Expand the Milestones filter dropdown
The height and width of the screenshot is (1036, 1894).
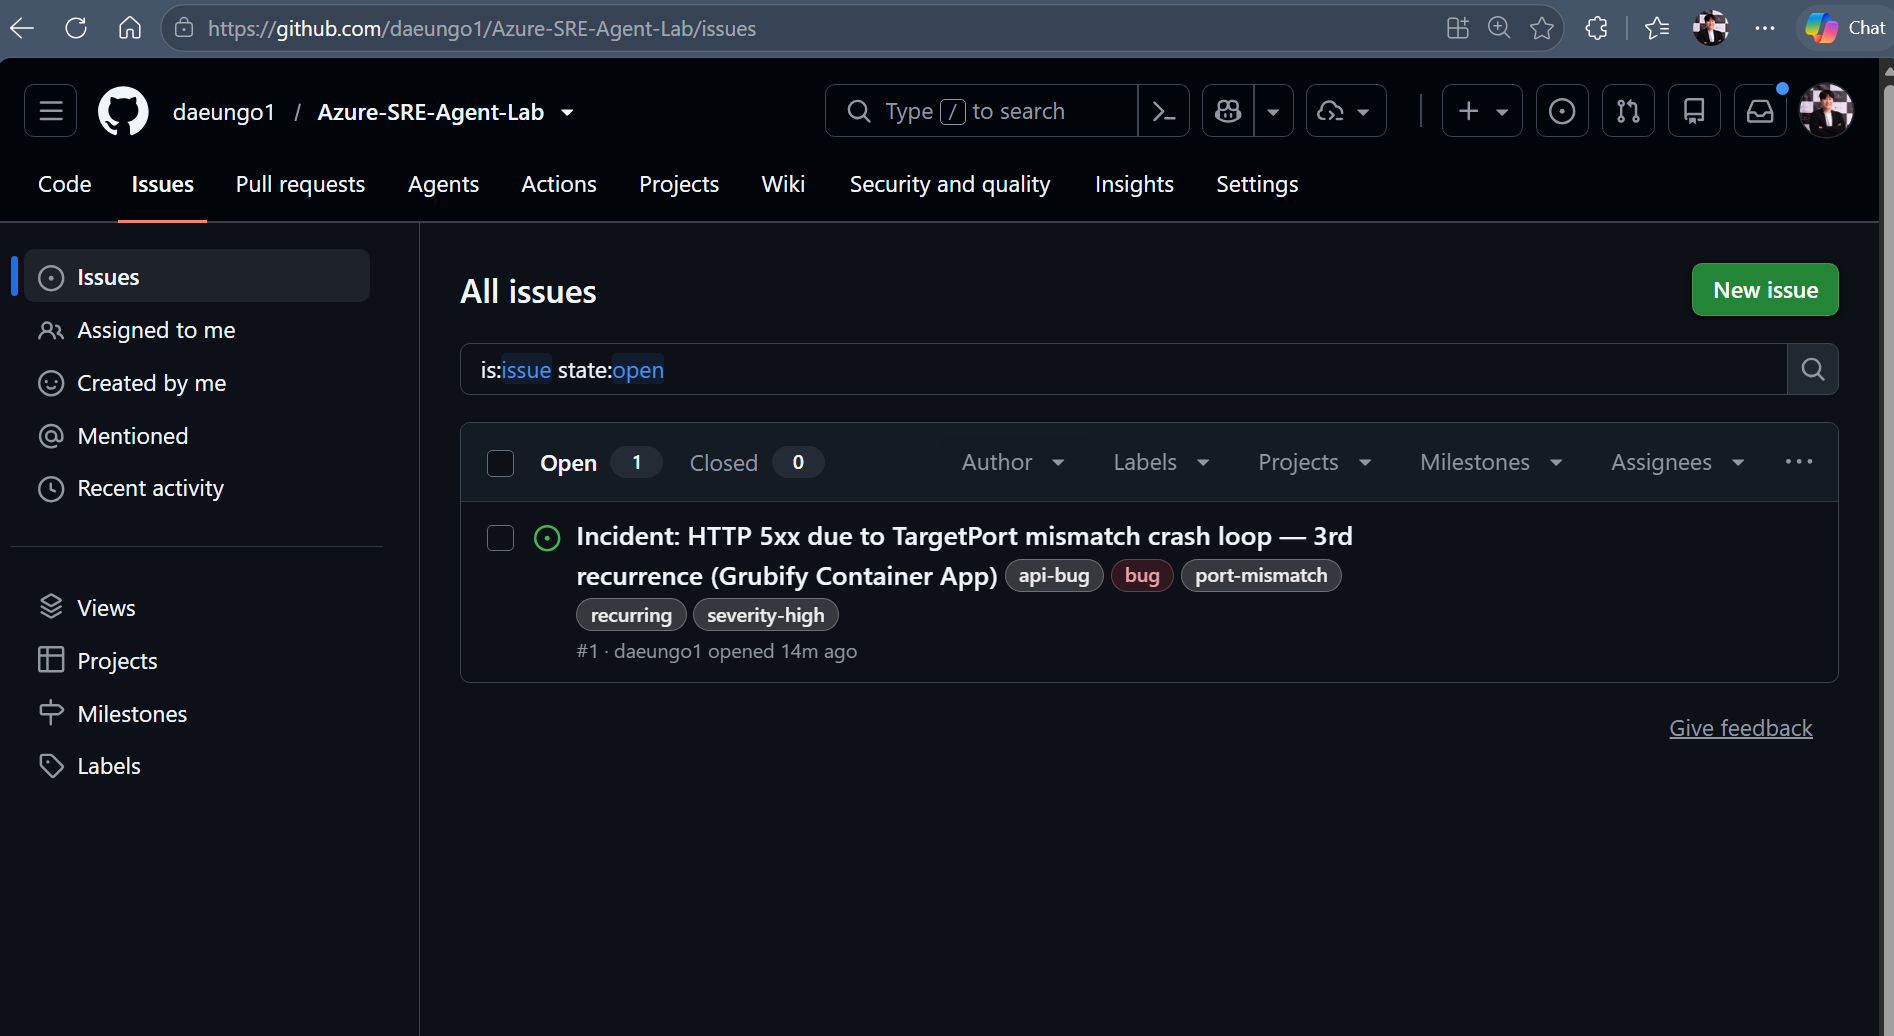point(1491,462)
